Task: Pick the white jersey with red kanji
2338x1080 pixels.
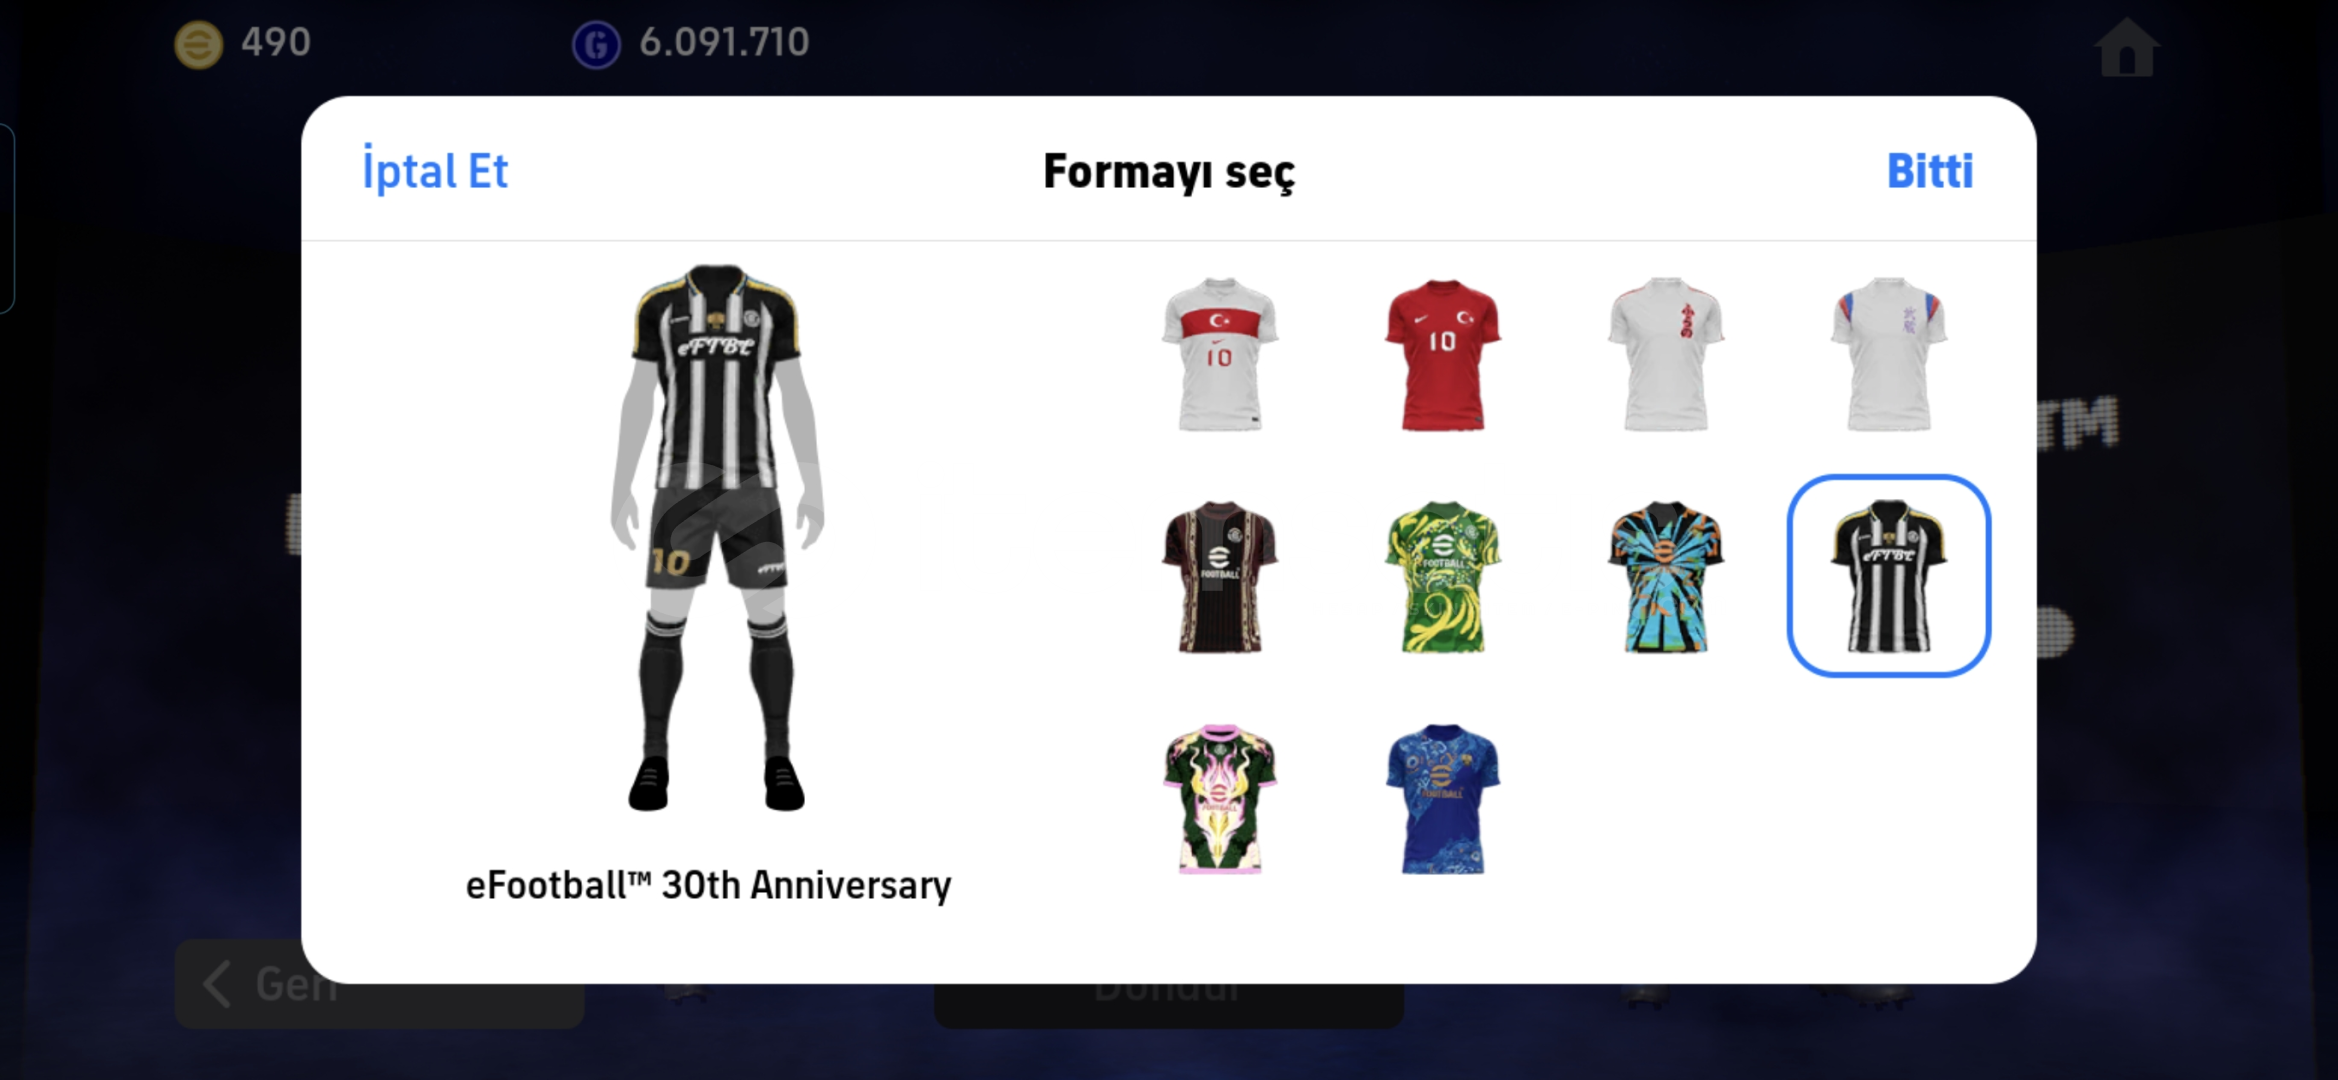Action: [1665, 354]
